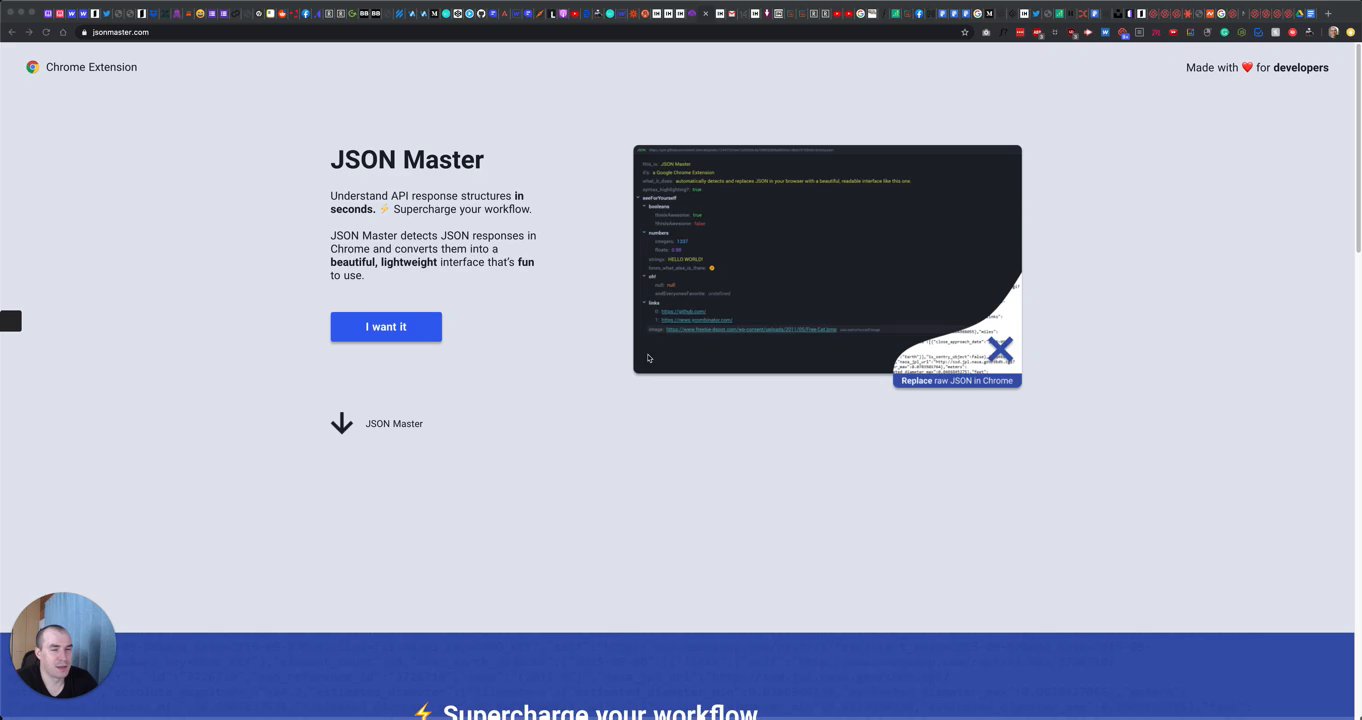Screen dimensions: 1362x720
Task: Click the webcam video bubble overlay
Action: click(63, 645)
